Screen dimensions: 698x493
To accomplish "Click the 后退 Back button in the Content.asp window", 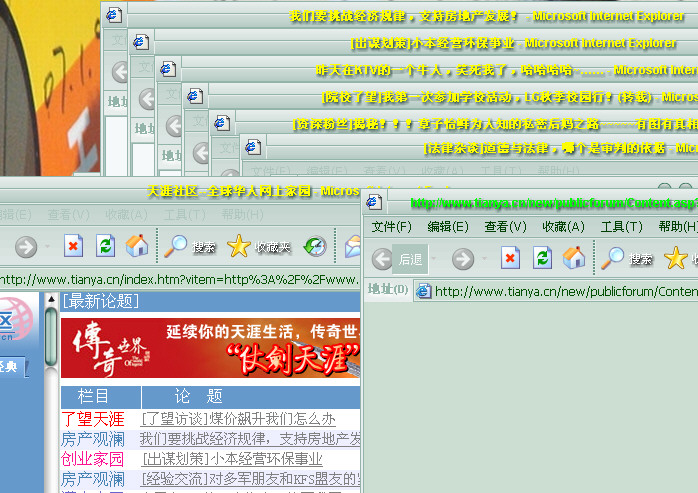I will tap(400, 259).
